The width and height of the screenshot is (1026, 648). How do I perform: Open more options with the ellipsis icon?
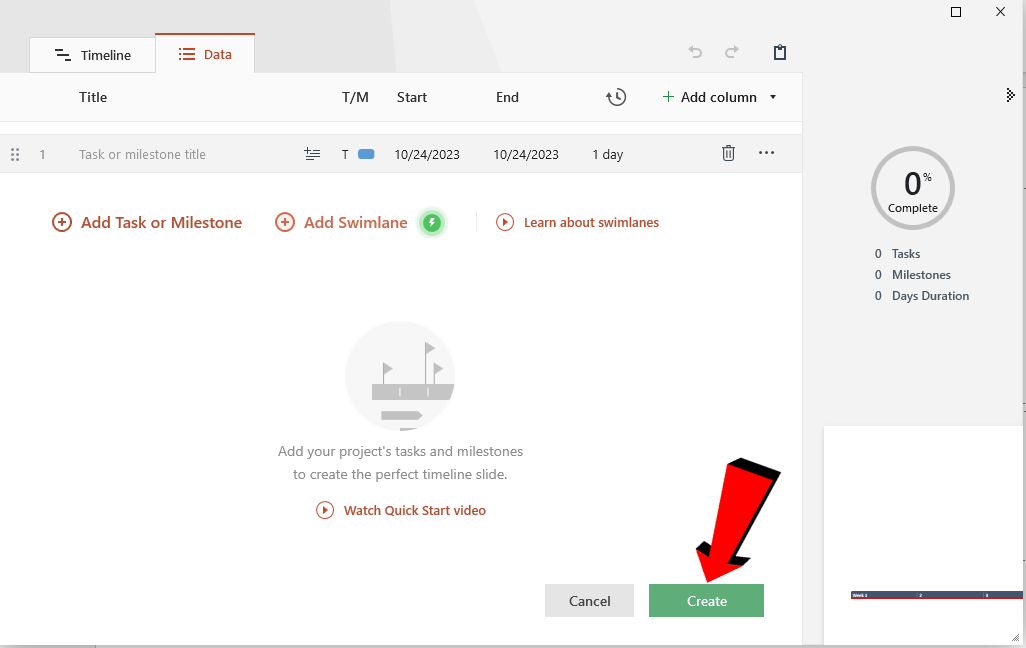point(766,153)
